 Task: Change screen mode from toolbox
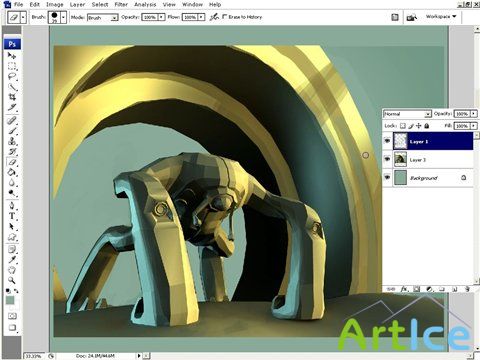click(12, 327)
